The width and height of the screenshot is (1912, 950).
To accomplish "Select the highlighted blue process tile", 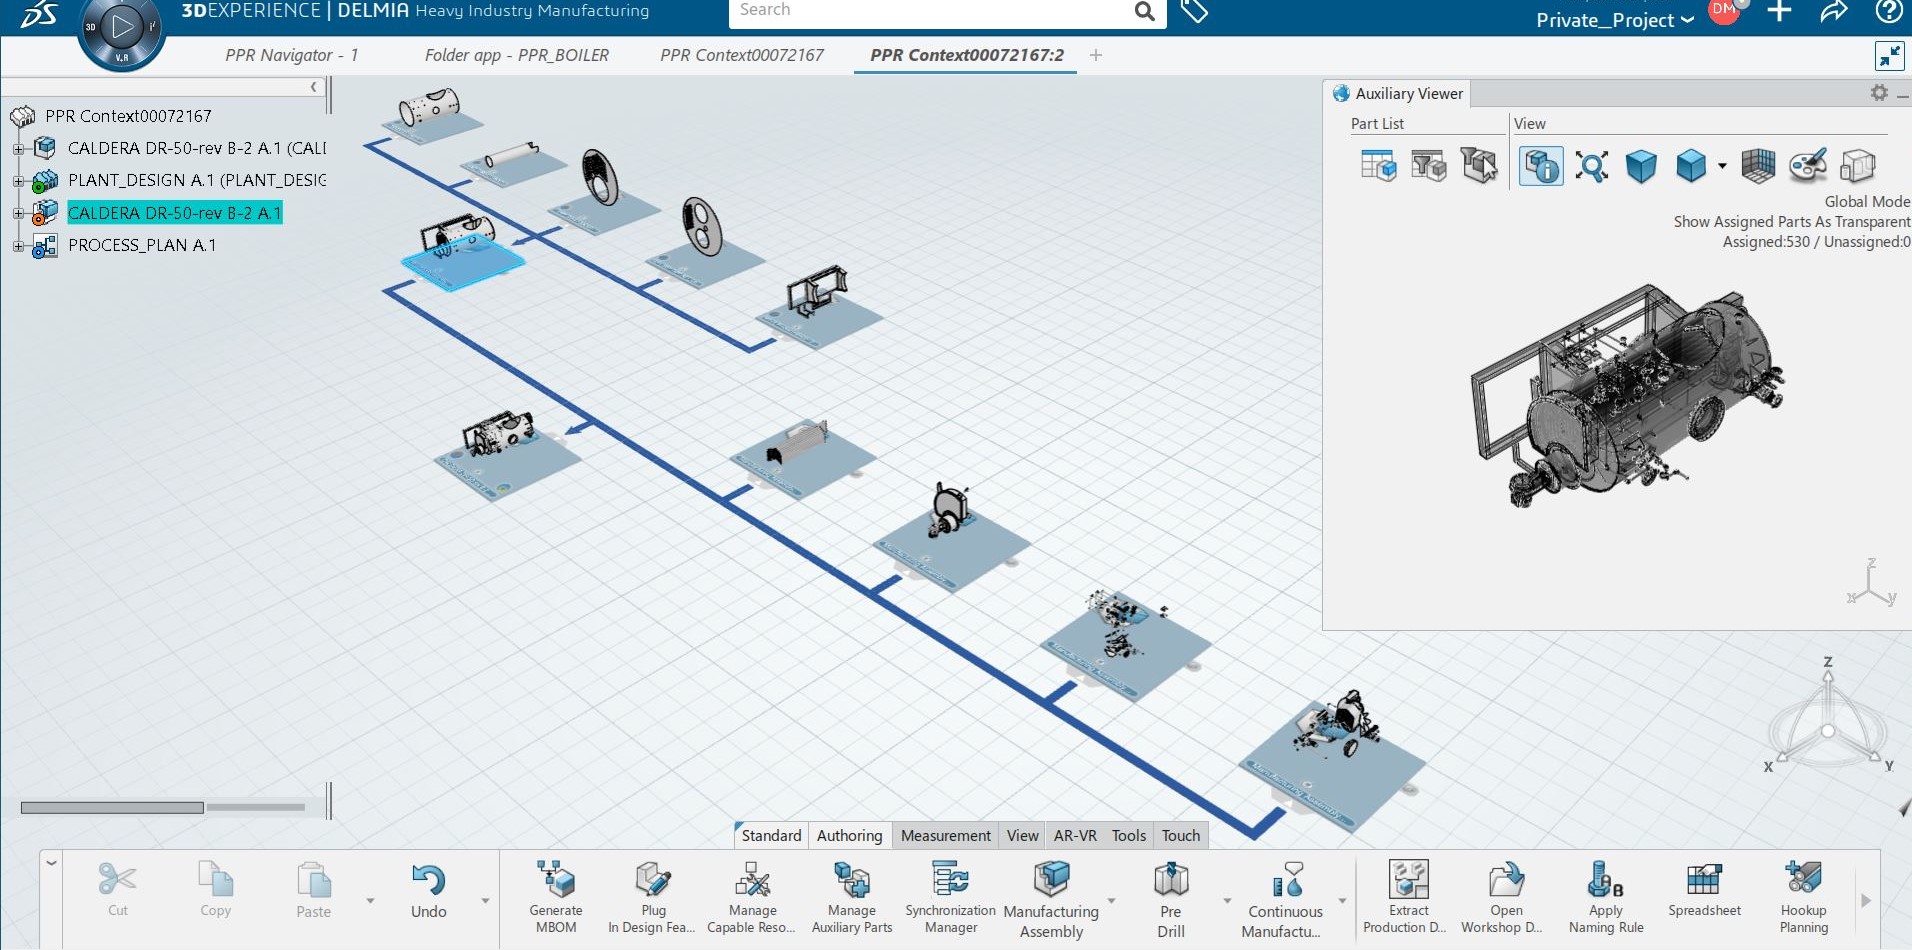I will [x=463, y=263].
